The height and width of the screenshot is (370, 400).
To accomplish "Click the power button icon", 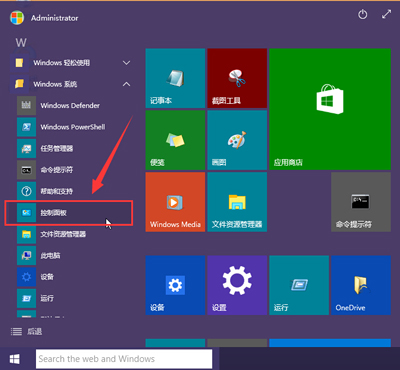I will [363, 15].
